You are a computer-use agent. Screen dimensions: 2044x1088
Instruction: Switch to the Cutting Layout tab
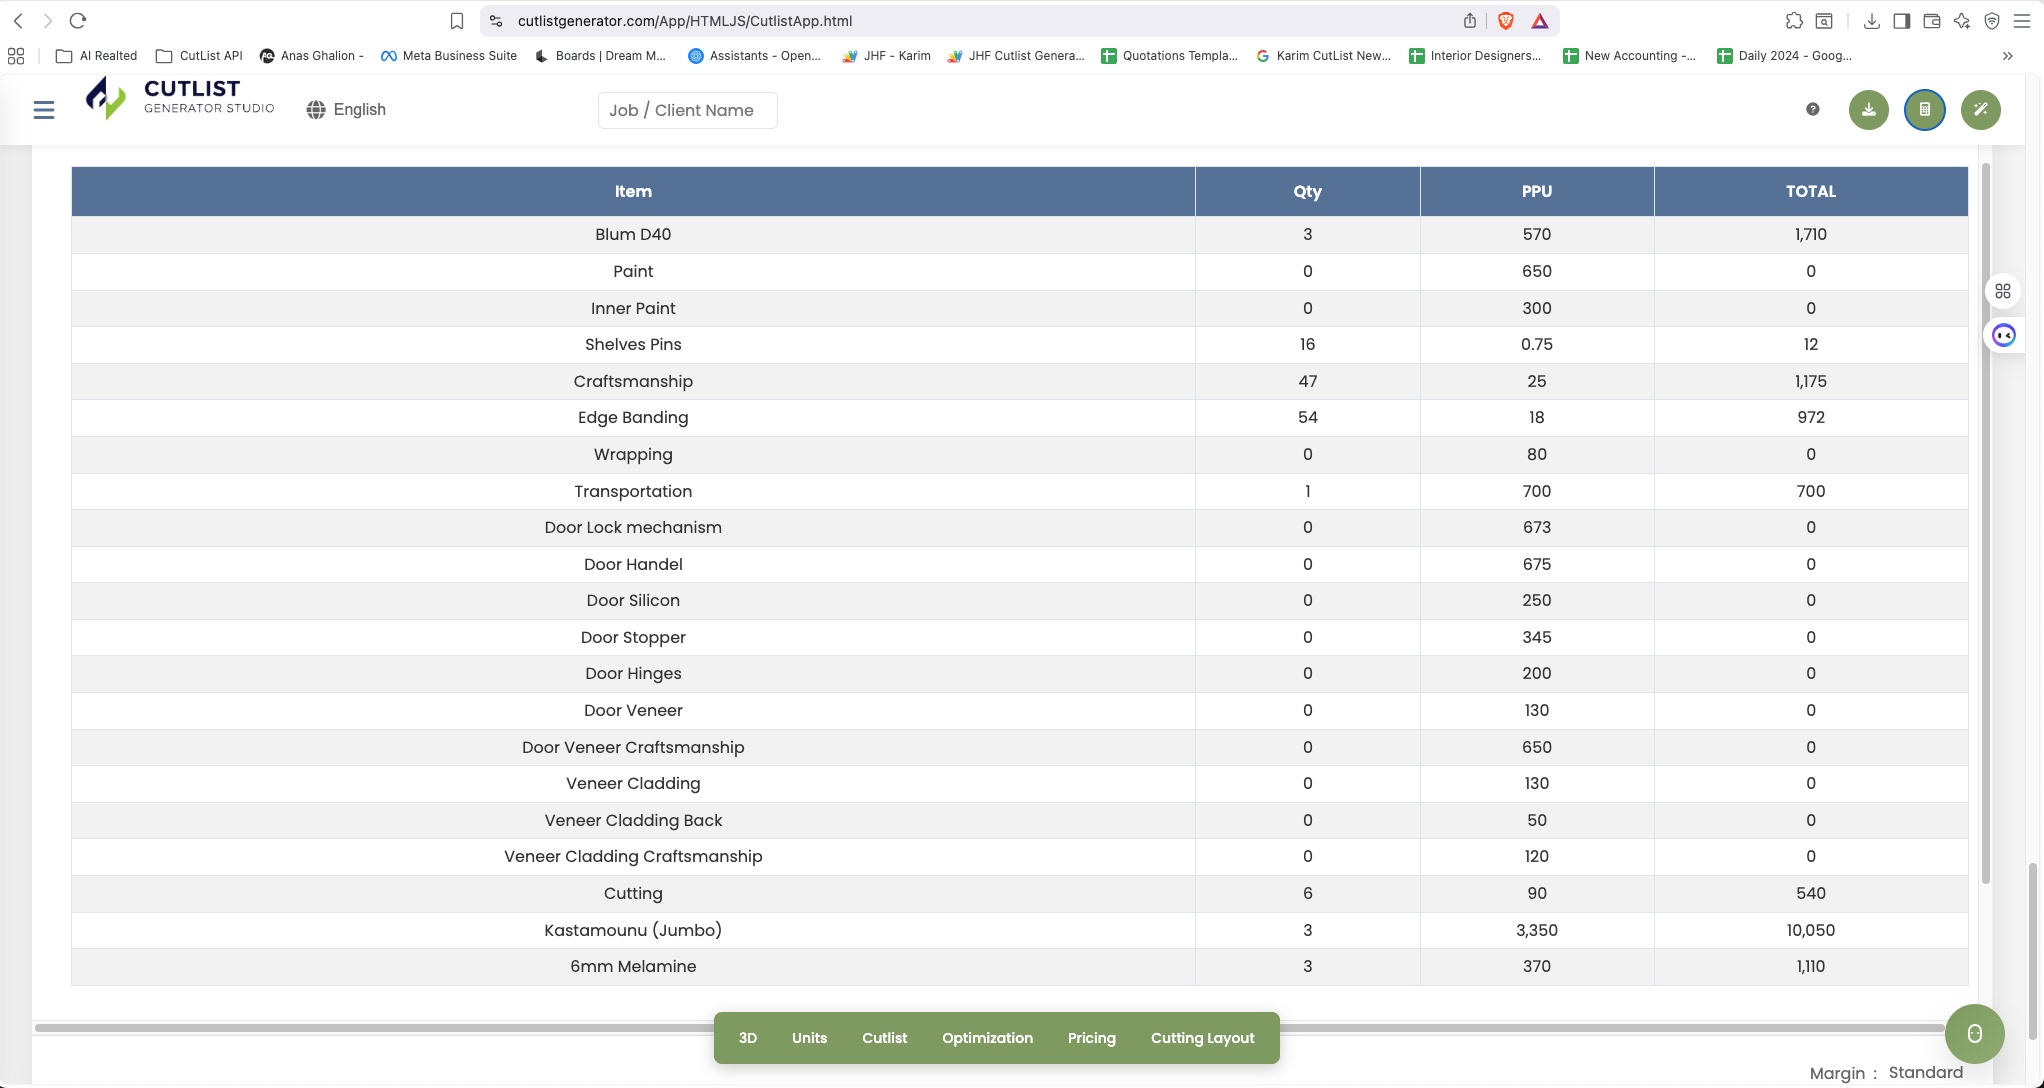coord(1202,1038)
